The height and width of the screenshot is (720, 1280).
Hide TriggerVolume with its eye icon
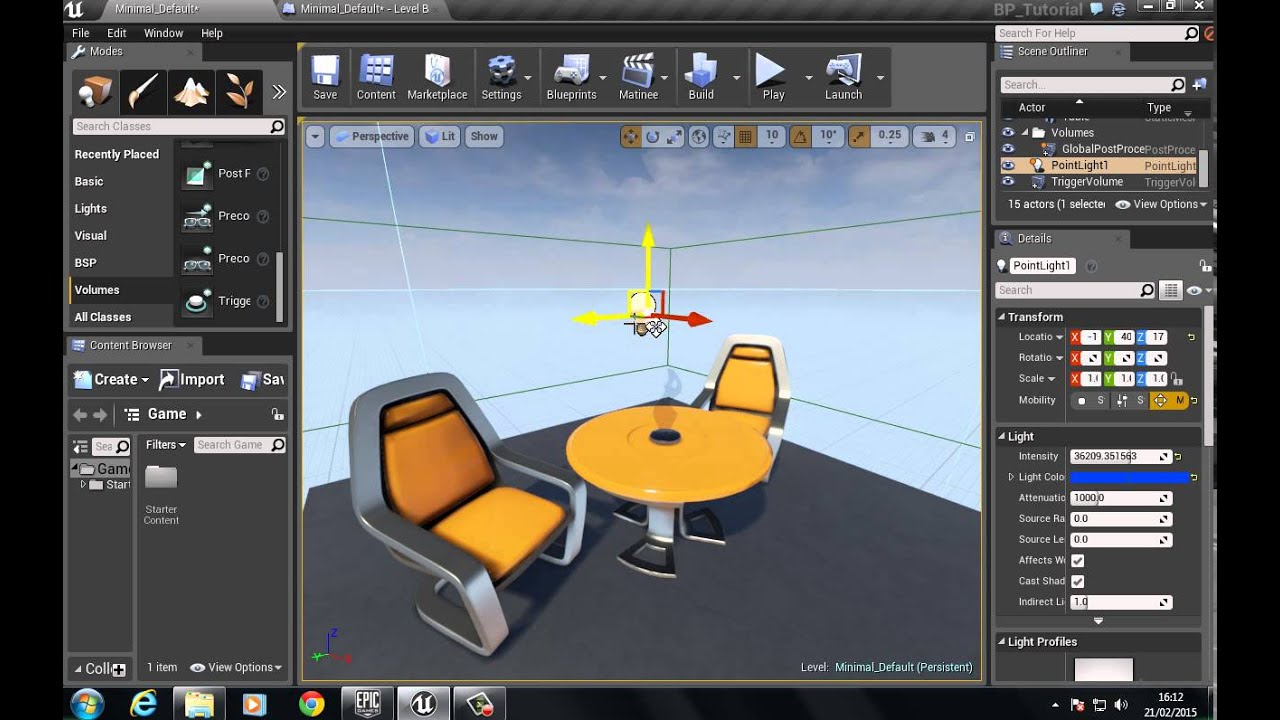(1008, 182)
